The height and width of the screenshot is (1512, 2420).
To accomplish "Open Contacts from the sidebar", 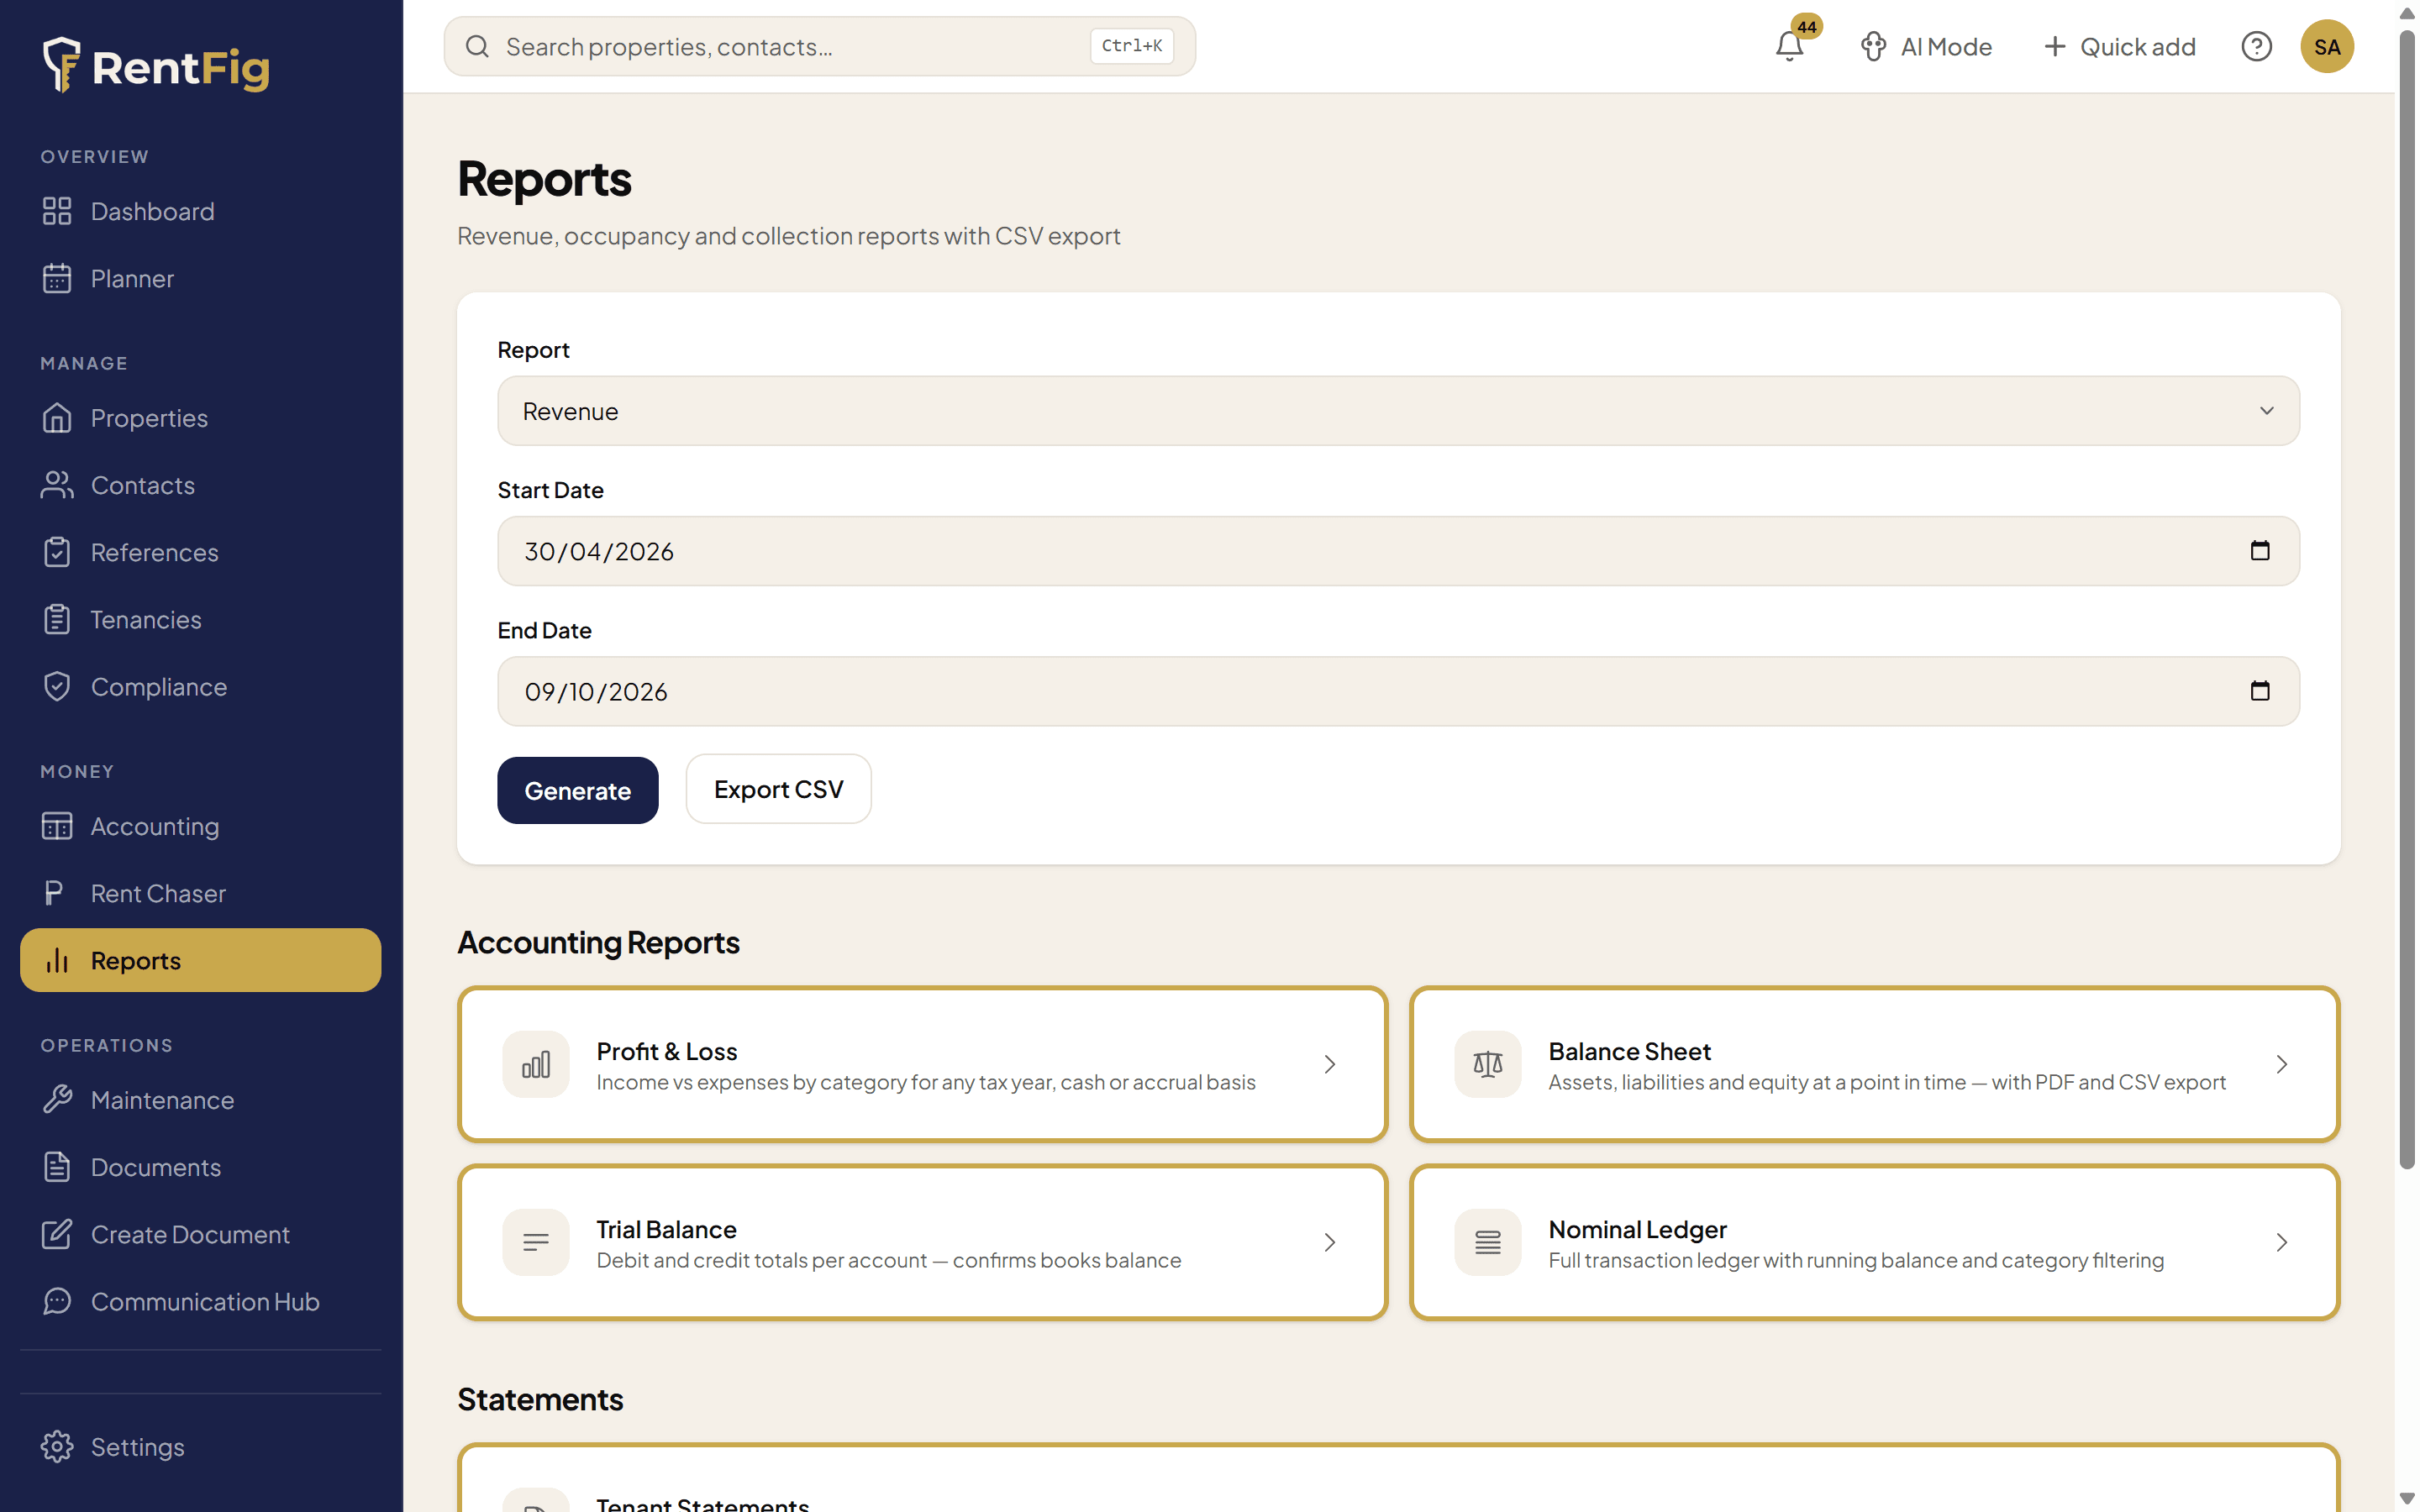I will point(200,485).
